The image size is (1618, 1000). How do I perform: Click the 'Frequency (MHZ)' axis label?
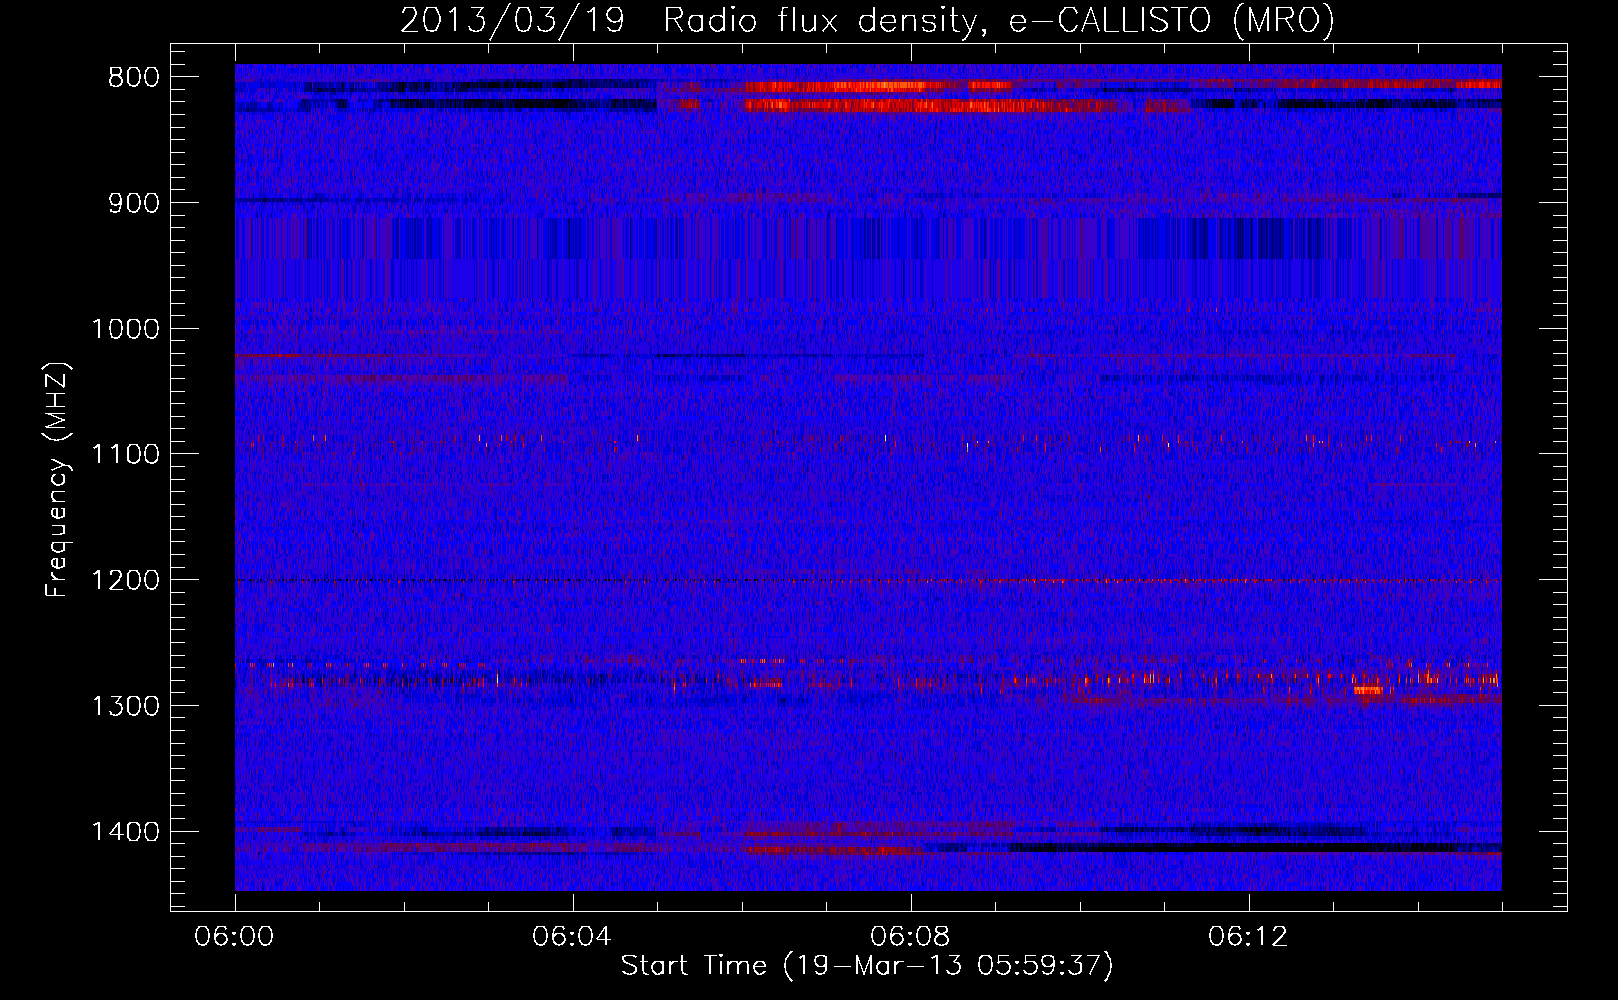coord(57,479)
